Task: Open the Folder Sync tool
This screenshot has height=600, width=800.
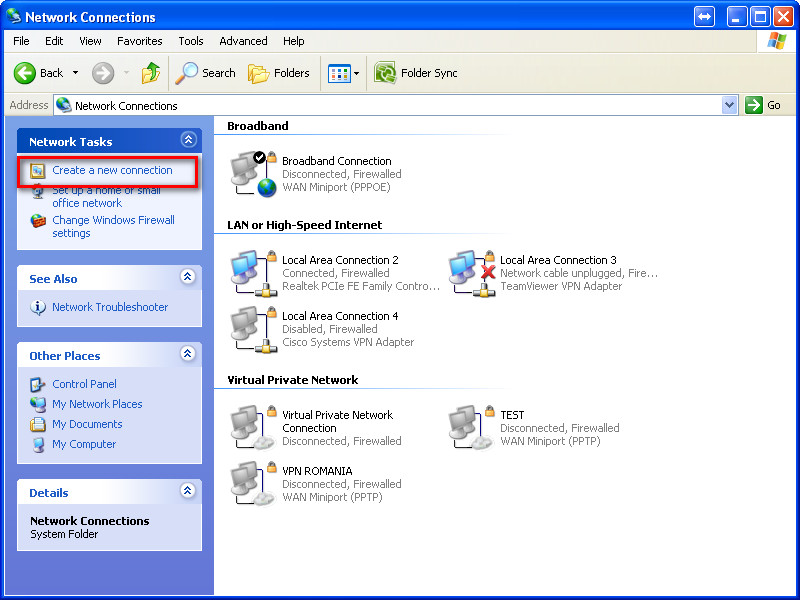Action: (415, 73)
